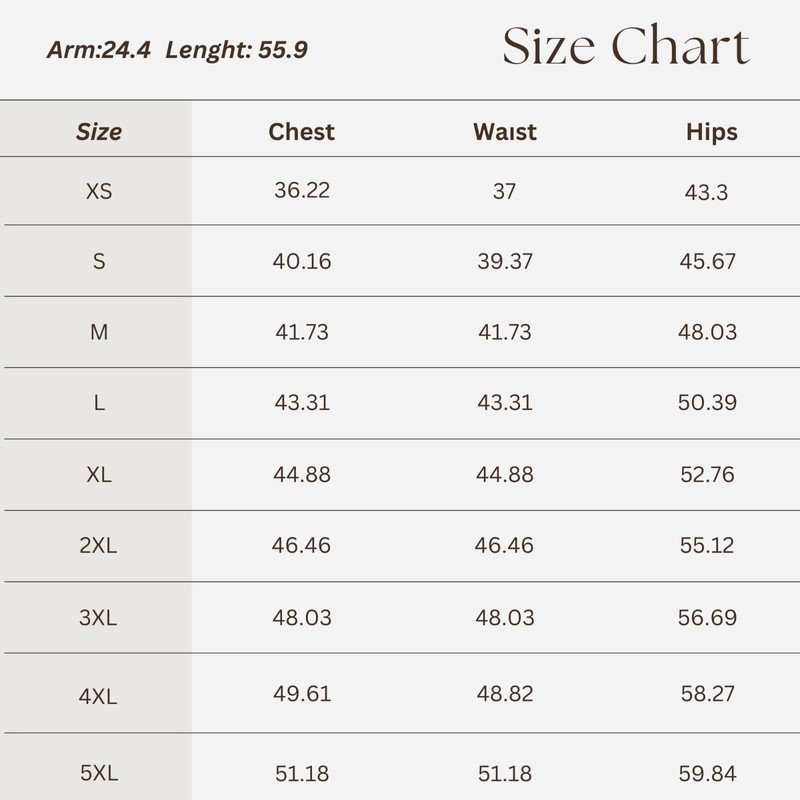Select the 2XL hips value 55.12
The height and width of the screenshot is (800, 800).
point(707,546)
